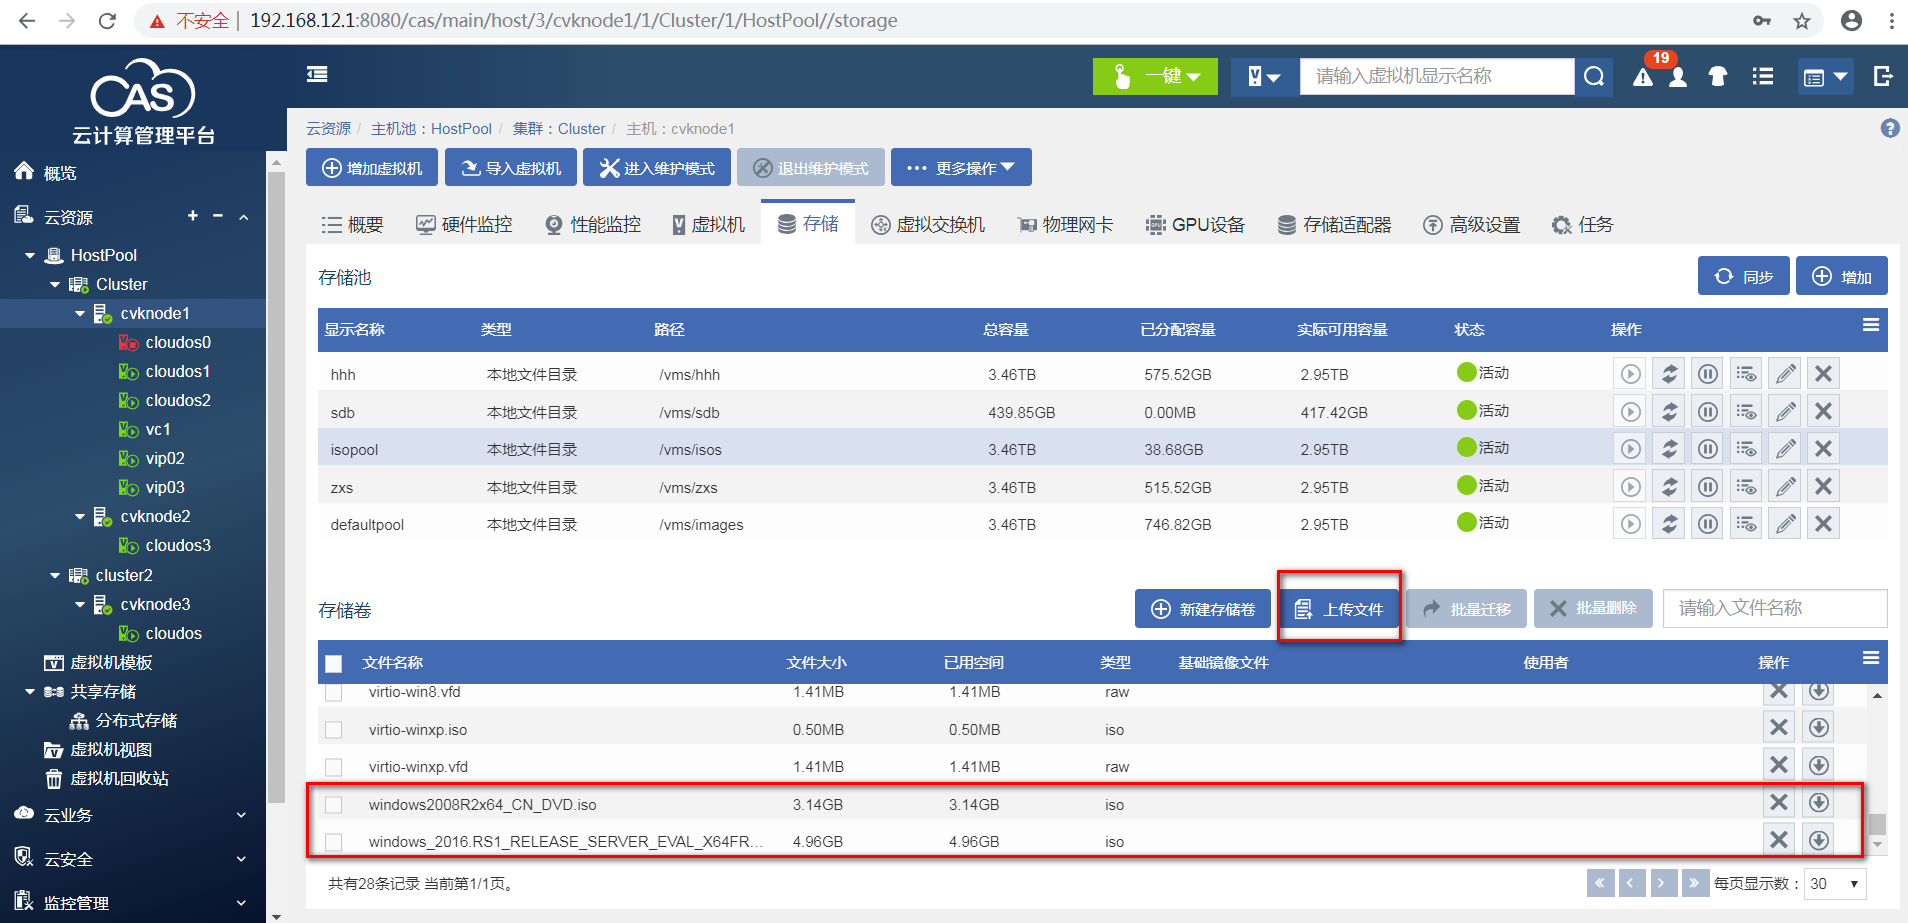Open the page size dropdown showing 30

(x=1835, y=884)
